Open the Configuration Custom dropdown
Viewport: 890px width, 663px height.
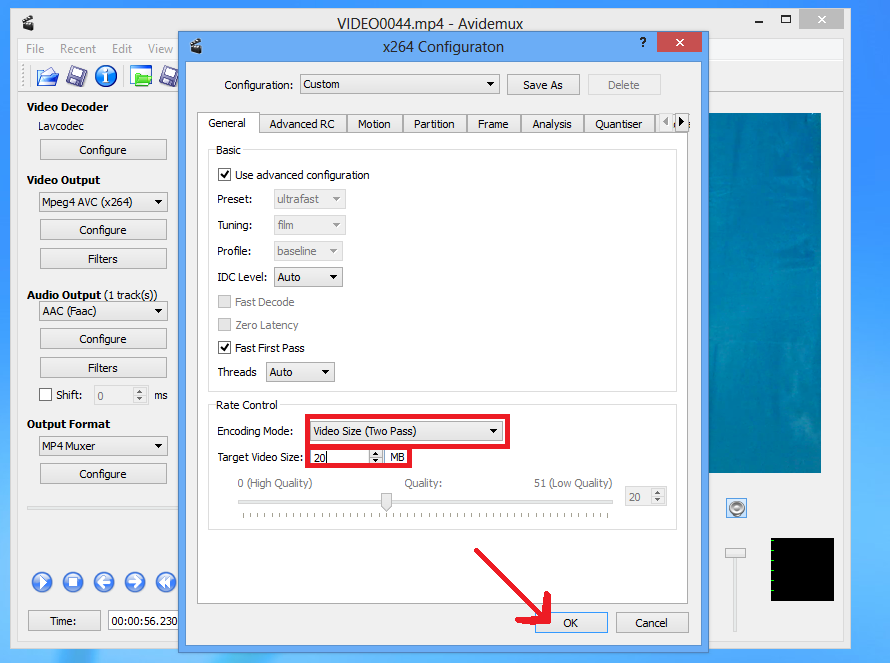coord(400,84)
